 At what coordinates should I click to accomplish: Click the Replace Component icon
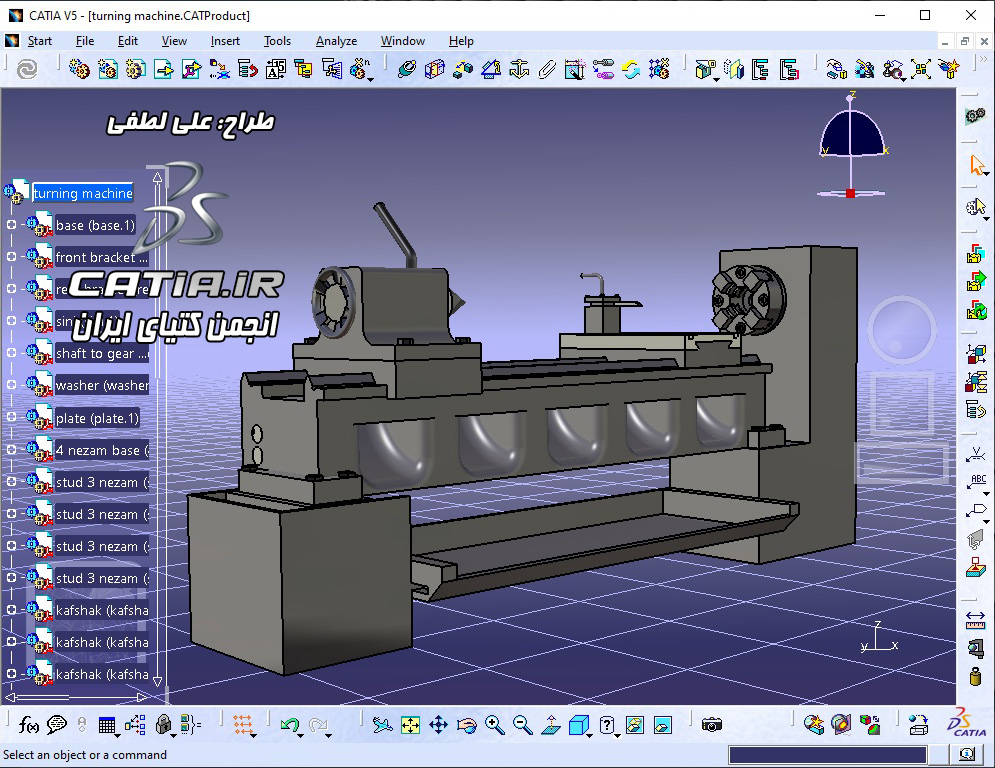(x=219, y=69)
